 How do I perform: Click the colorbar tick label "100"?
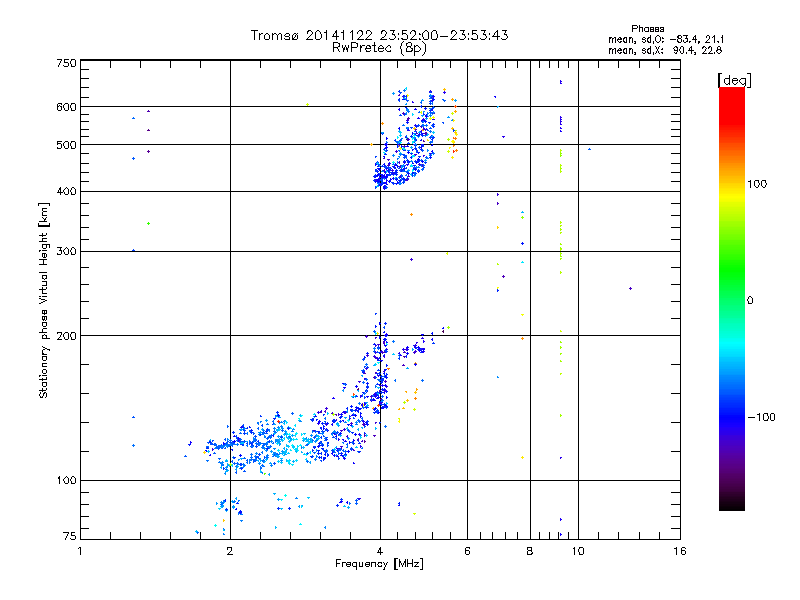[757, 184]
